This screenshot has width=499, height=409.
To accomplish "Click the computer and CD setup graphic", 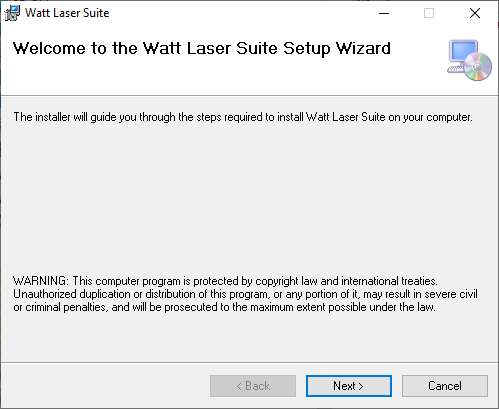I will [x=469, y=60].
